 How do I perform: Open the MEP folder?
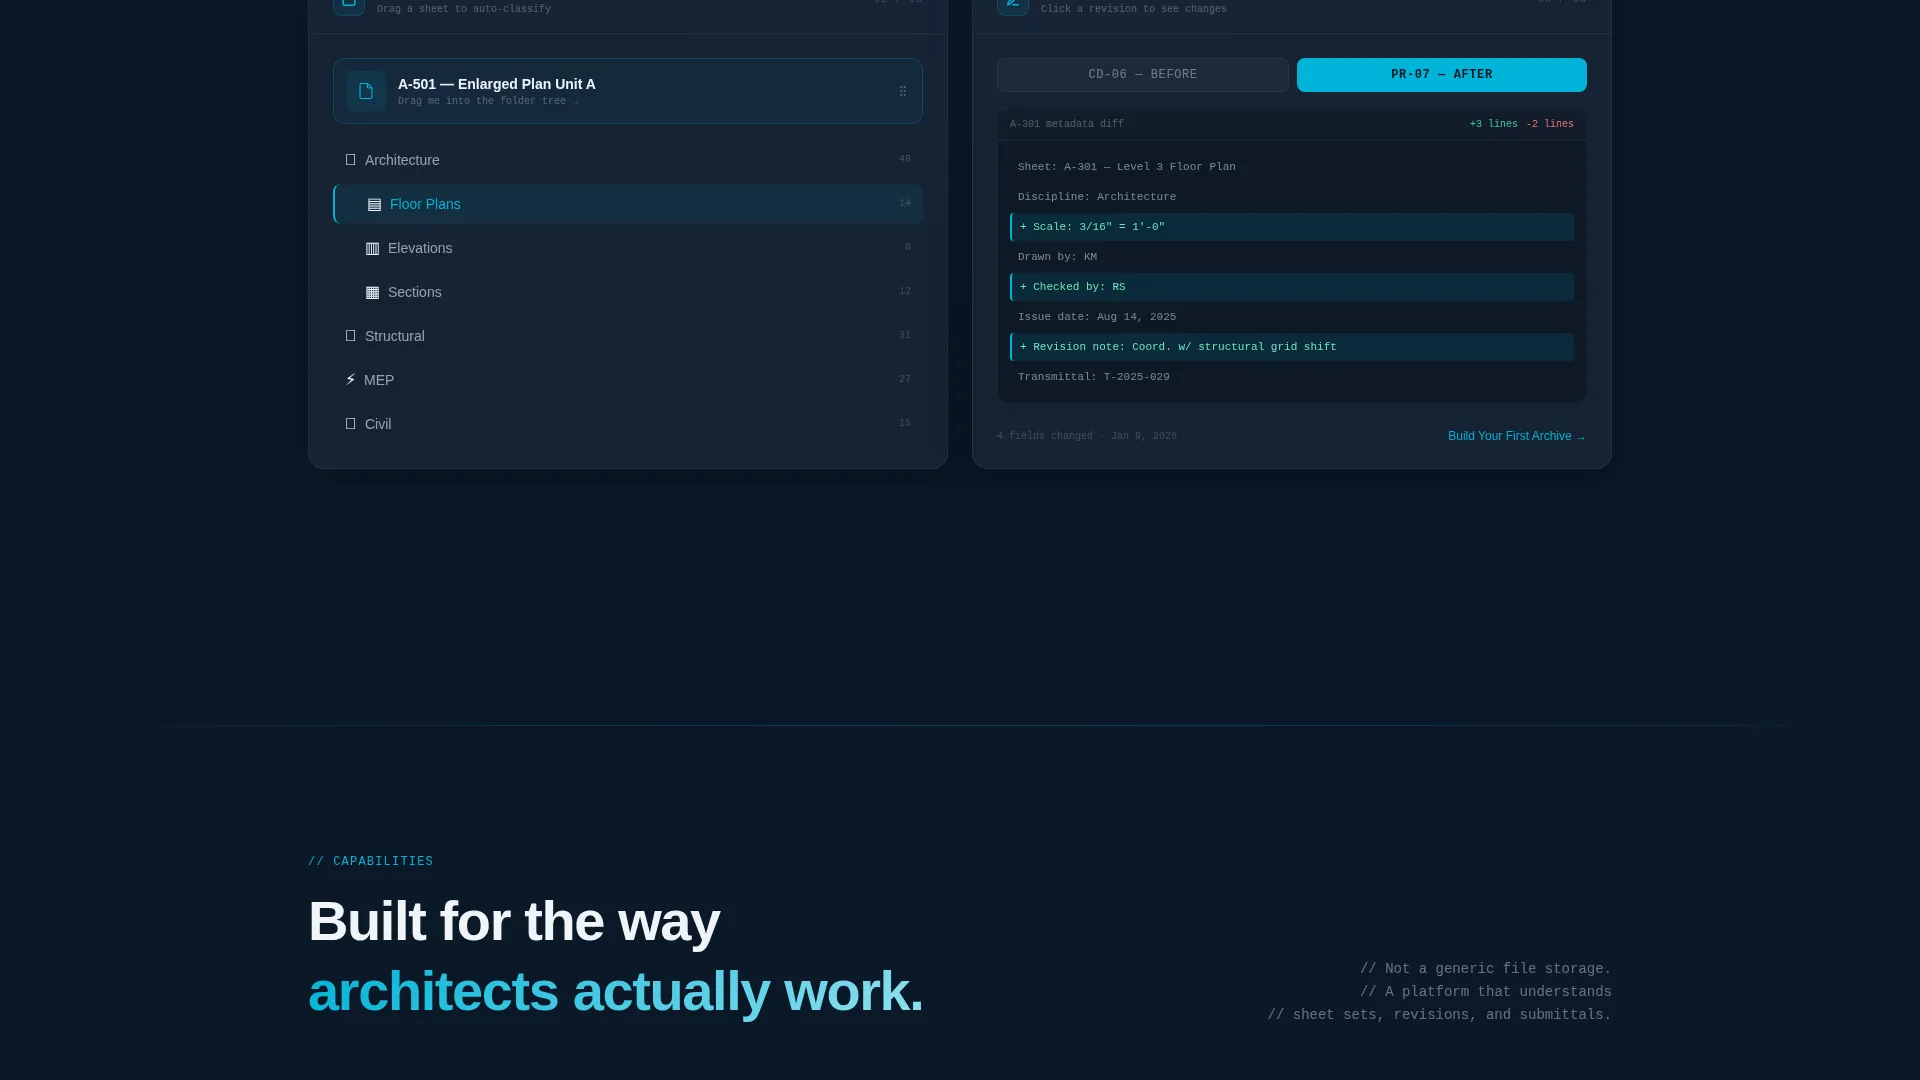tap(628, 380)
